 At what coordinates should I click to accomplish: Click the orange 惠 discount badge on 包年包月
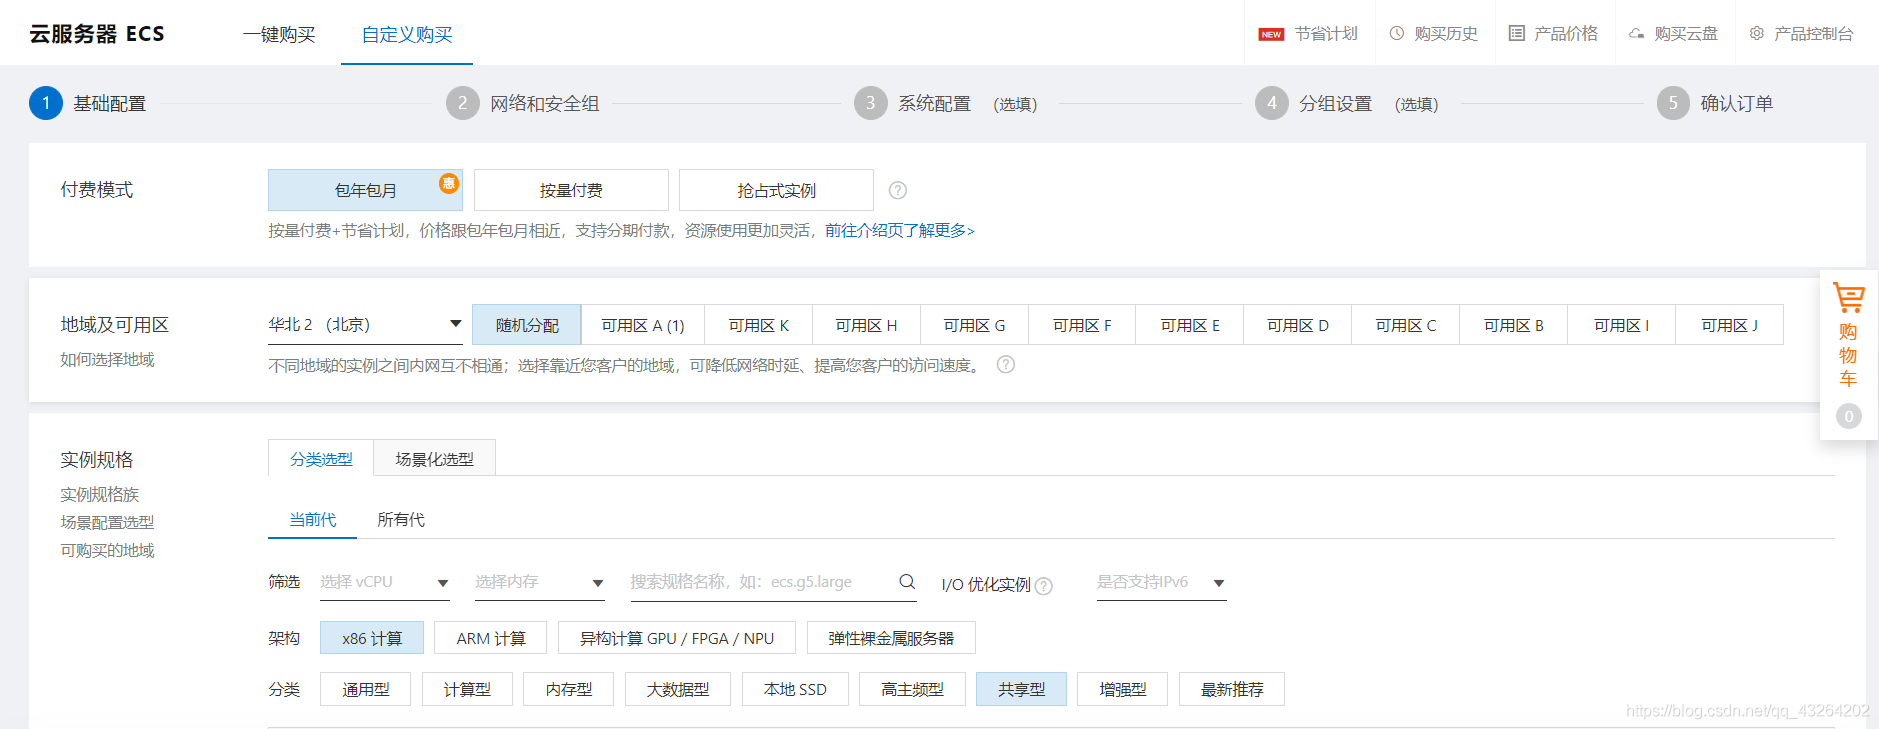[x=449, y=183]
